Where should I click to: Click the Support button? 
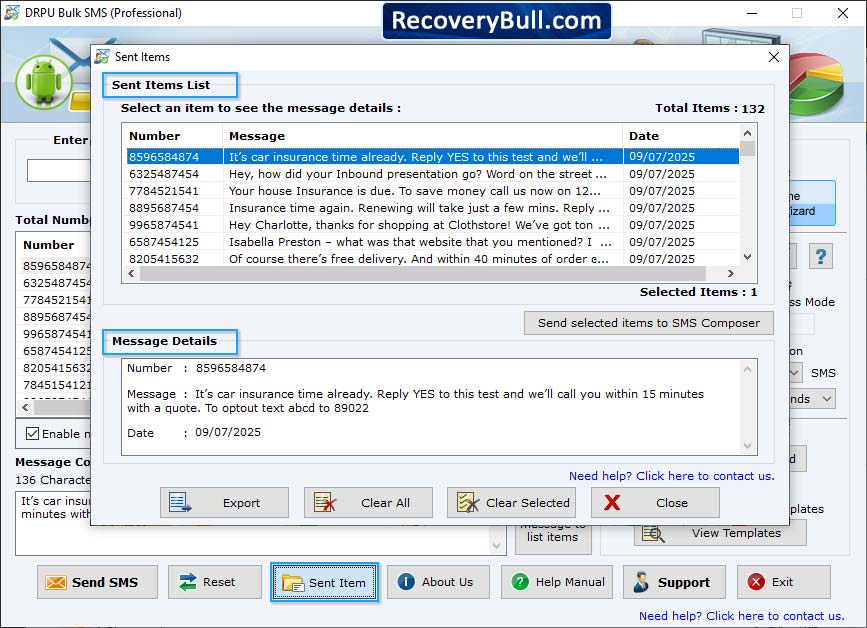pyautogui.click(x=674, y=582)
